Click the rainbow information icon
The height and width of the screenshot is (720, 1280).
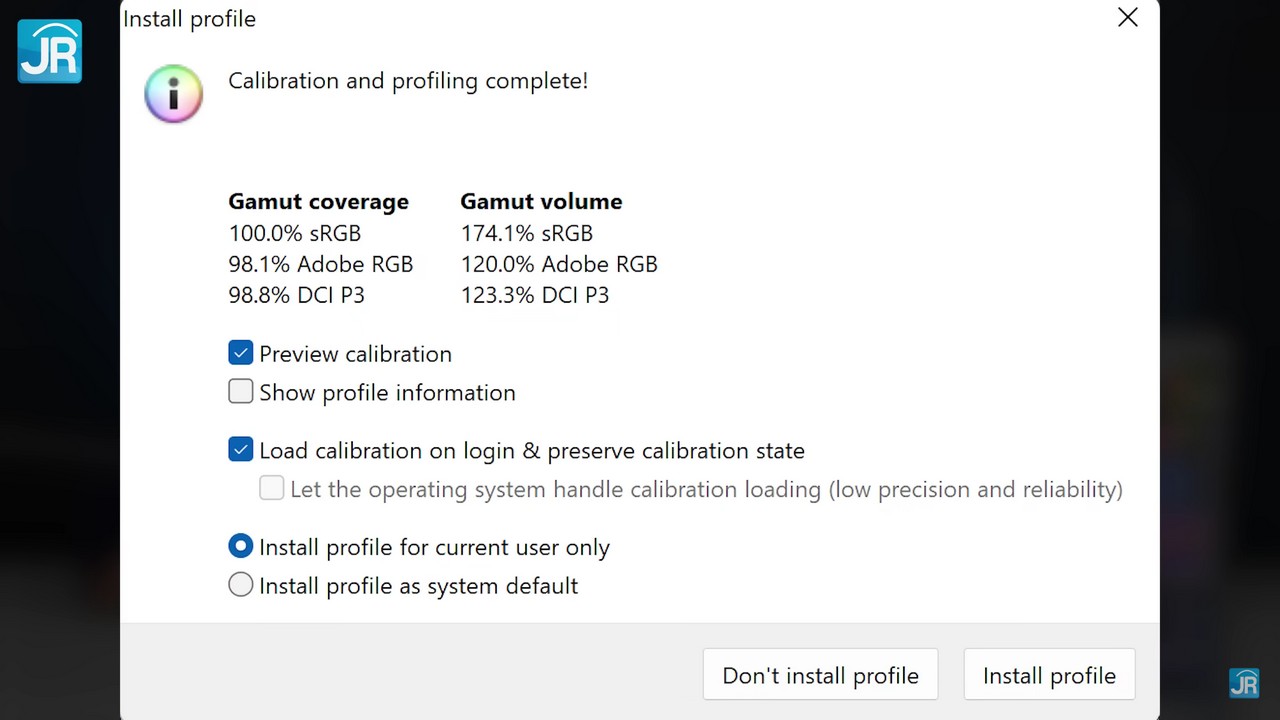pyautogui.click(x=173, y=94)
